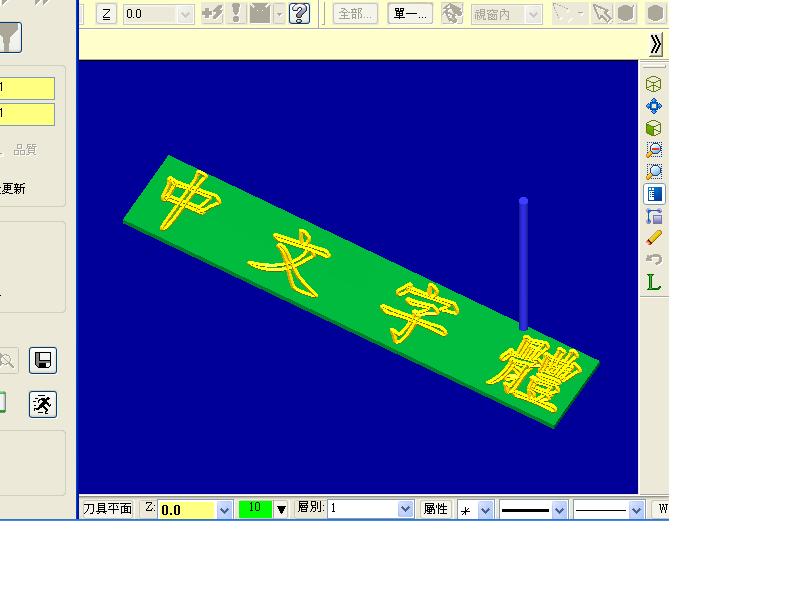Image resolution: width=800 pixels, height=600 pixels.
Task: Click the grey box icon beside exclamation mark
Action: click(x=260, y=14)
